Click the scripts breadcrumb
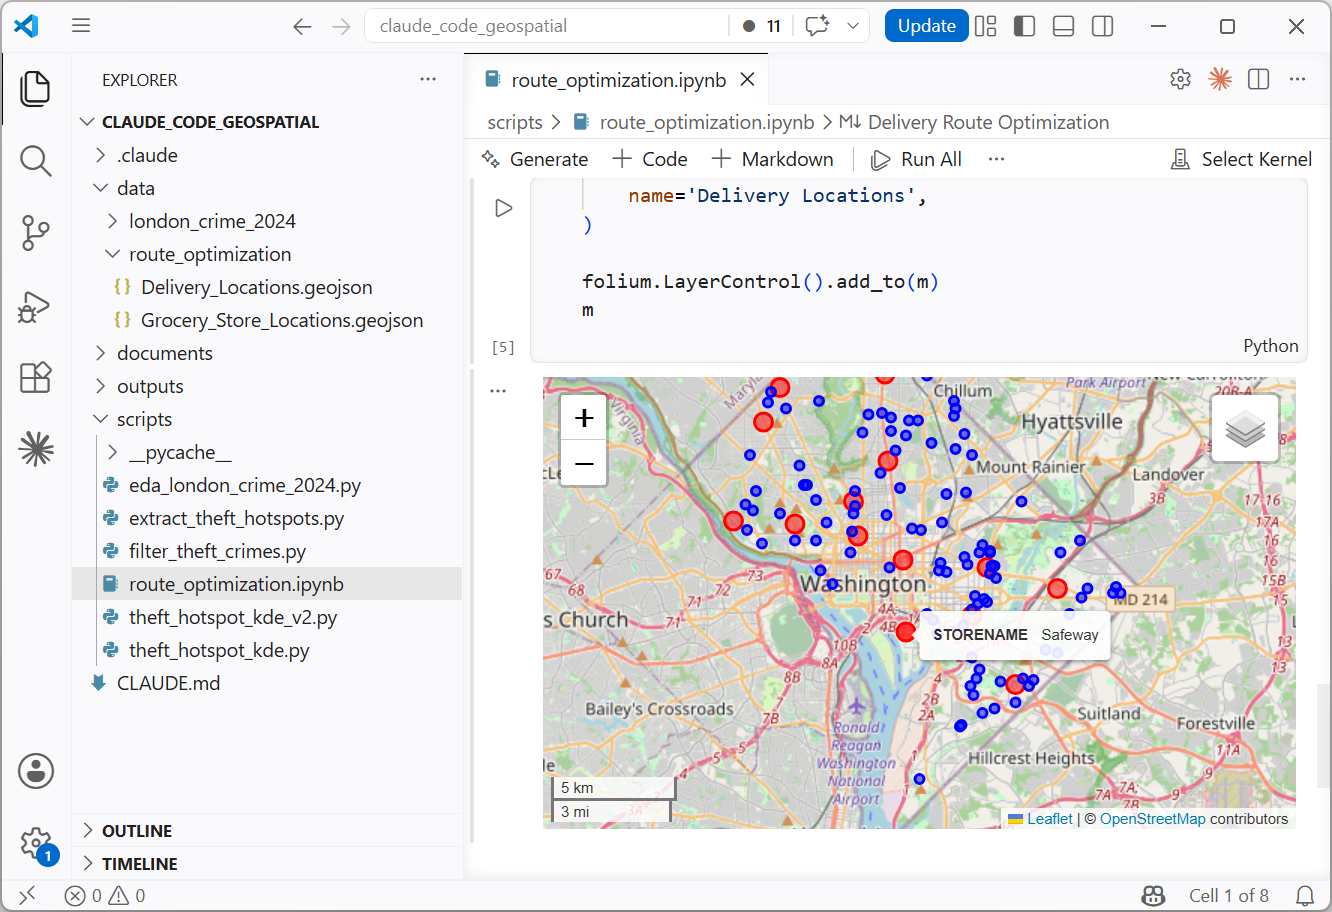The width and height of the screenshot is (1332, 912). 514,122
